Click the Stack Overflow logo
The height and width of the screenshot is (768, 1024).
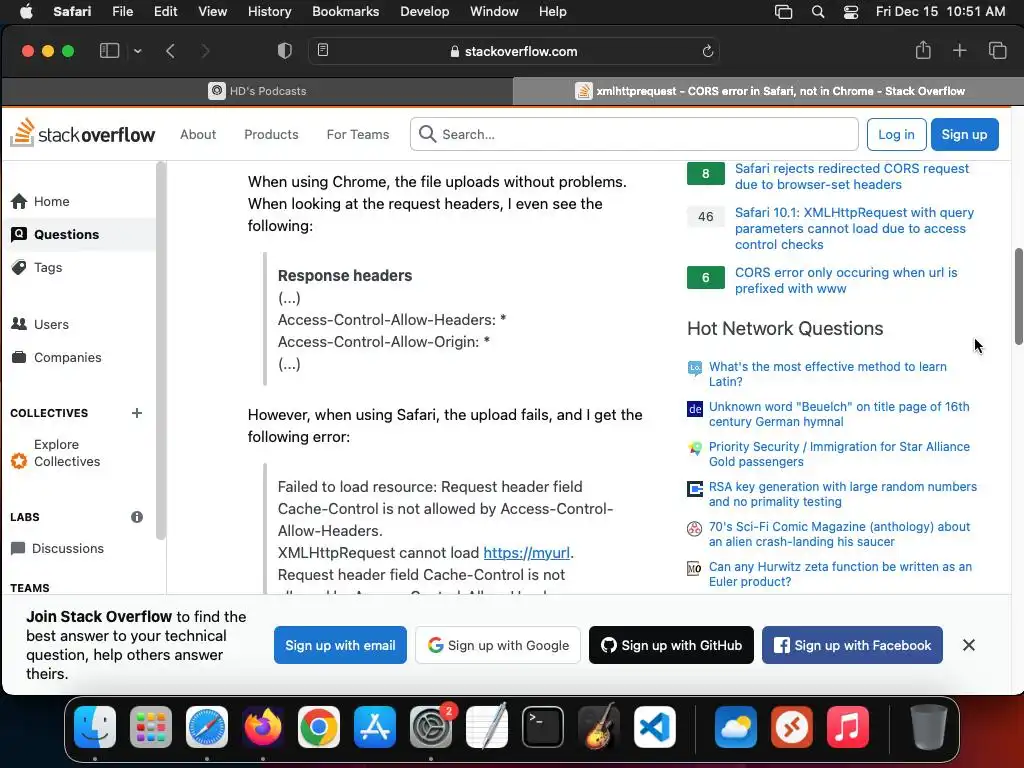[82, 133]
